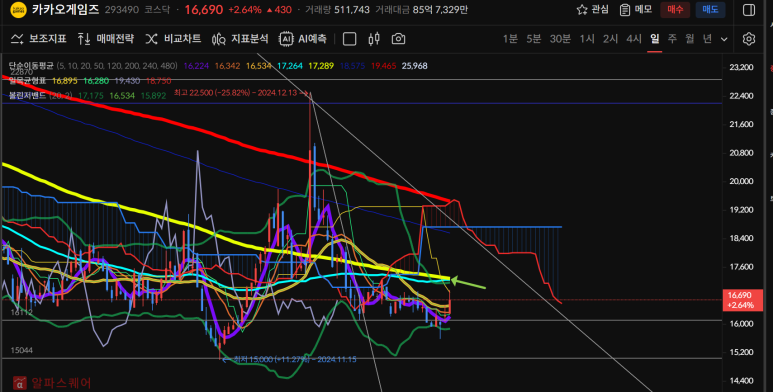Click the 최고 22,500 high marker label

pos(241,93)
